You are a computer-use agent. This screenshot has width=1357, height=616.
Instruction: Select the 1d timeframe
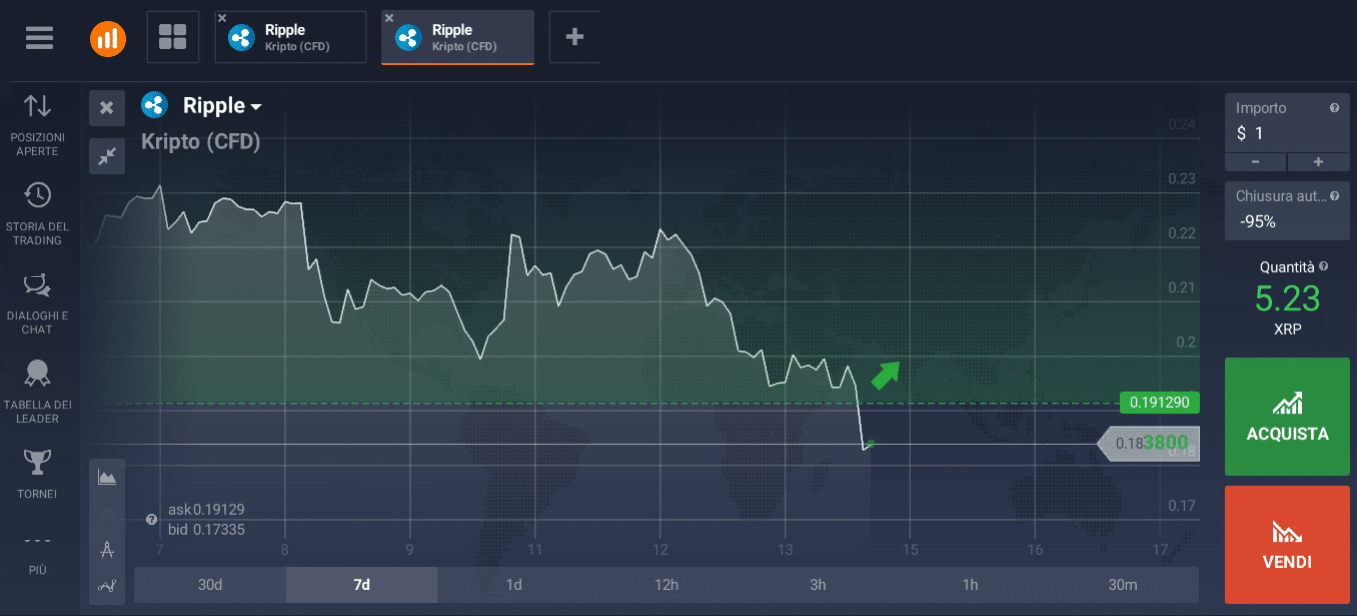(x=514, y=585)
